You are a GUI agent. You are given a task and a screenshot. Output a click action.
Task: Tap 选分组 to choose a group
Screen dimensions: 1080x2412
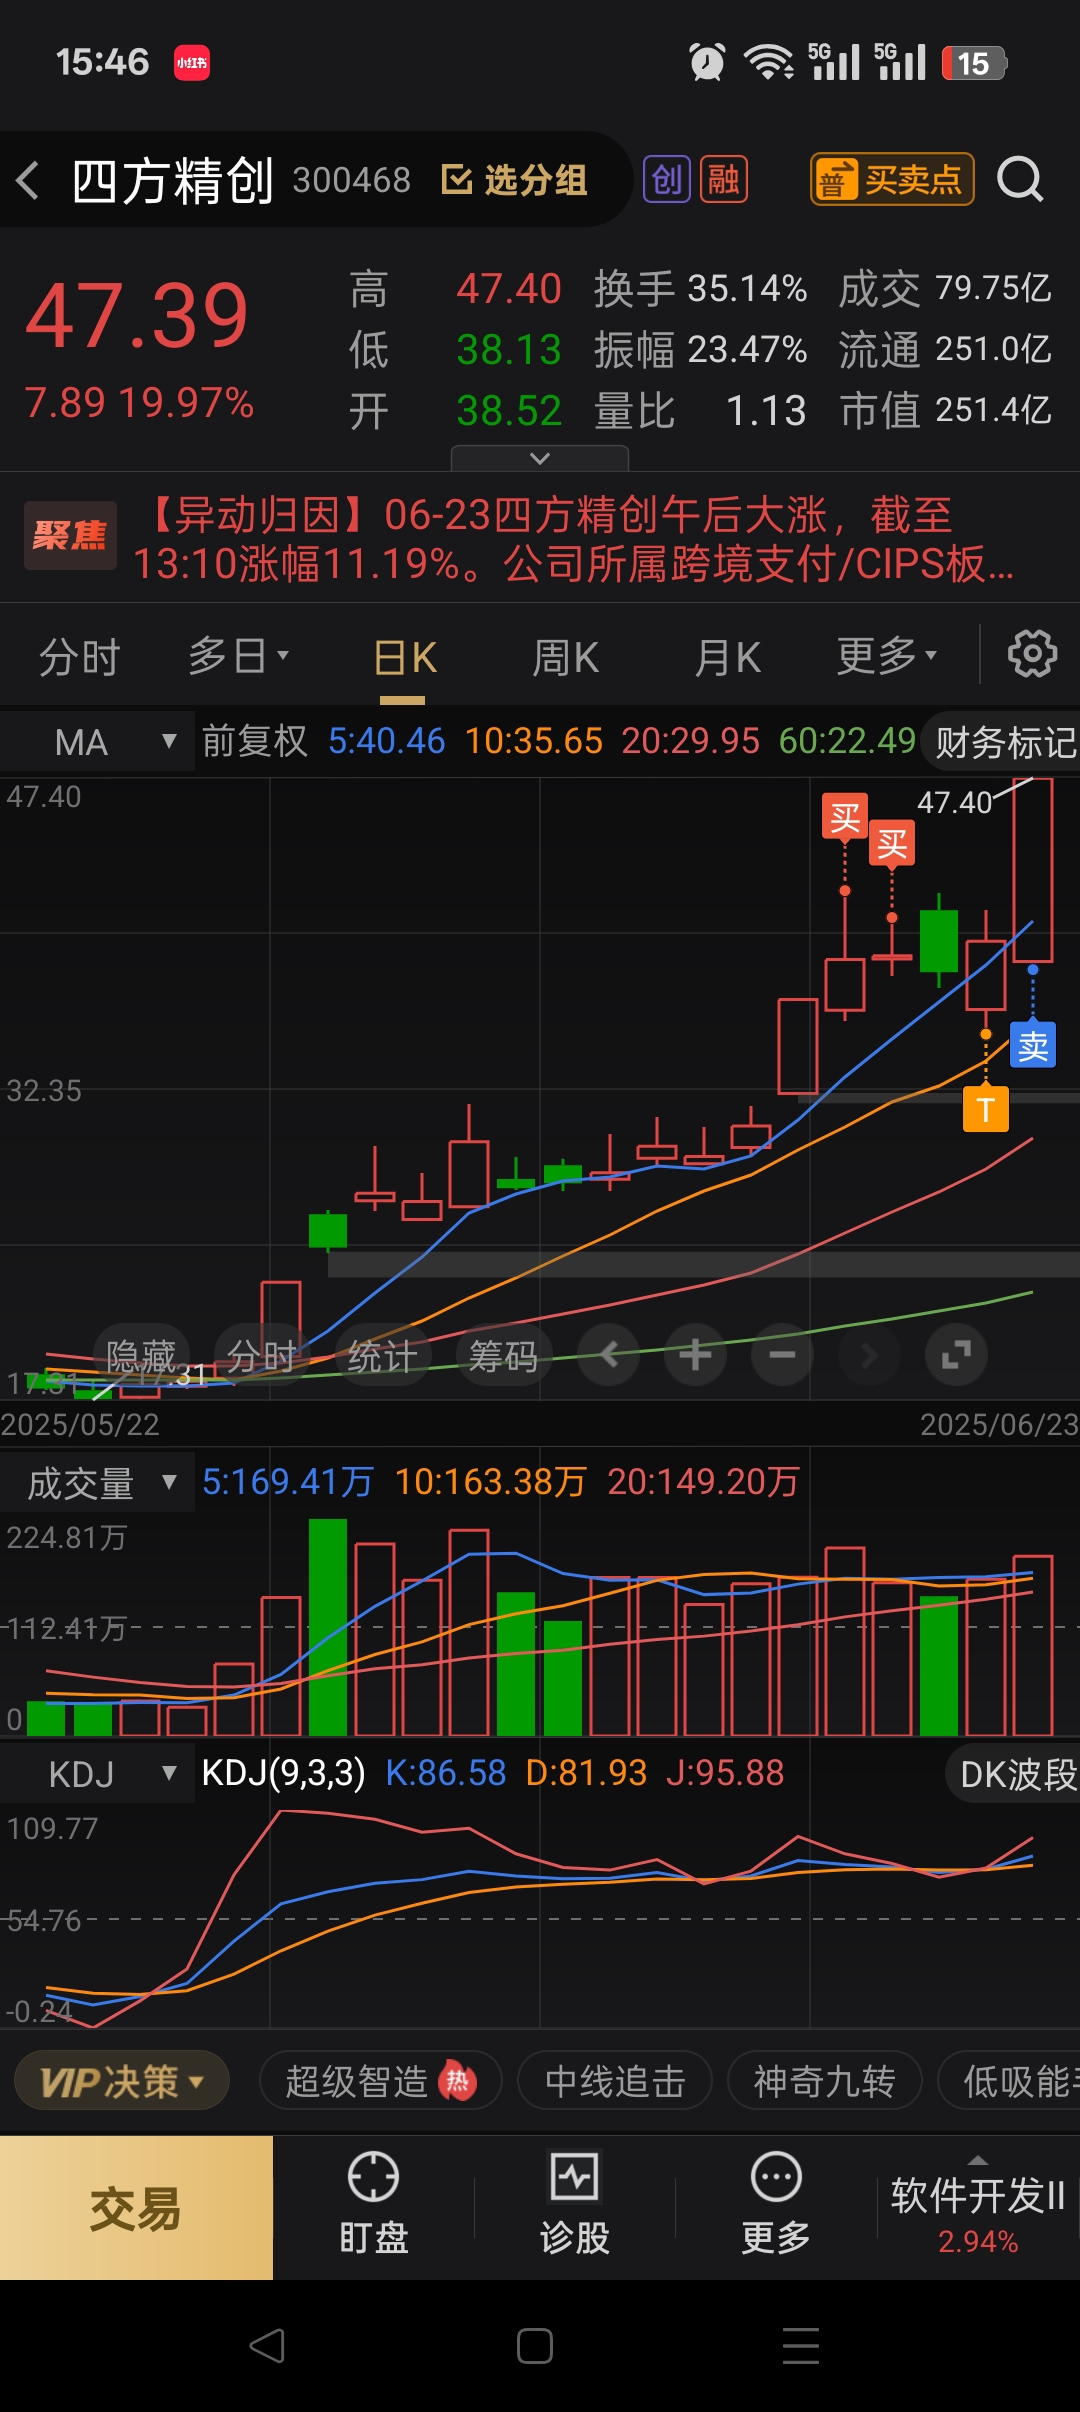tap(514, 180)
